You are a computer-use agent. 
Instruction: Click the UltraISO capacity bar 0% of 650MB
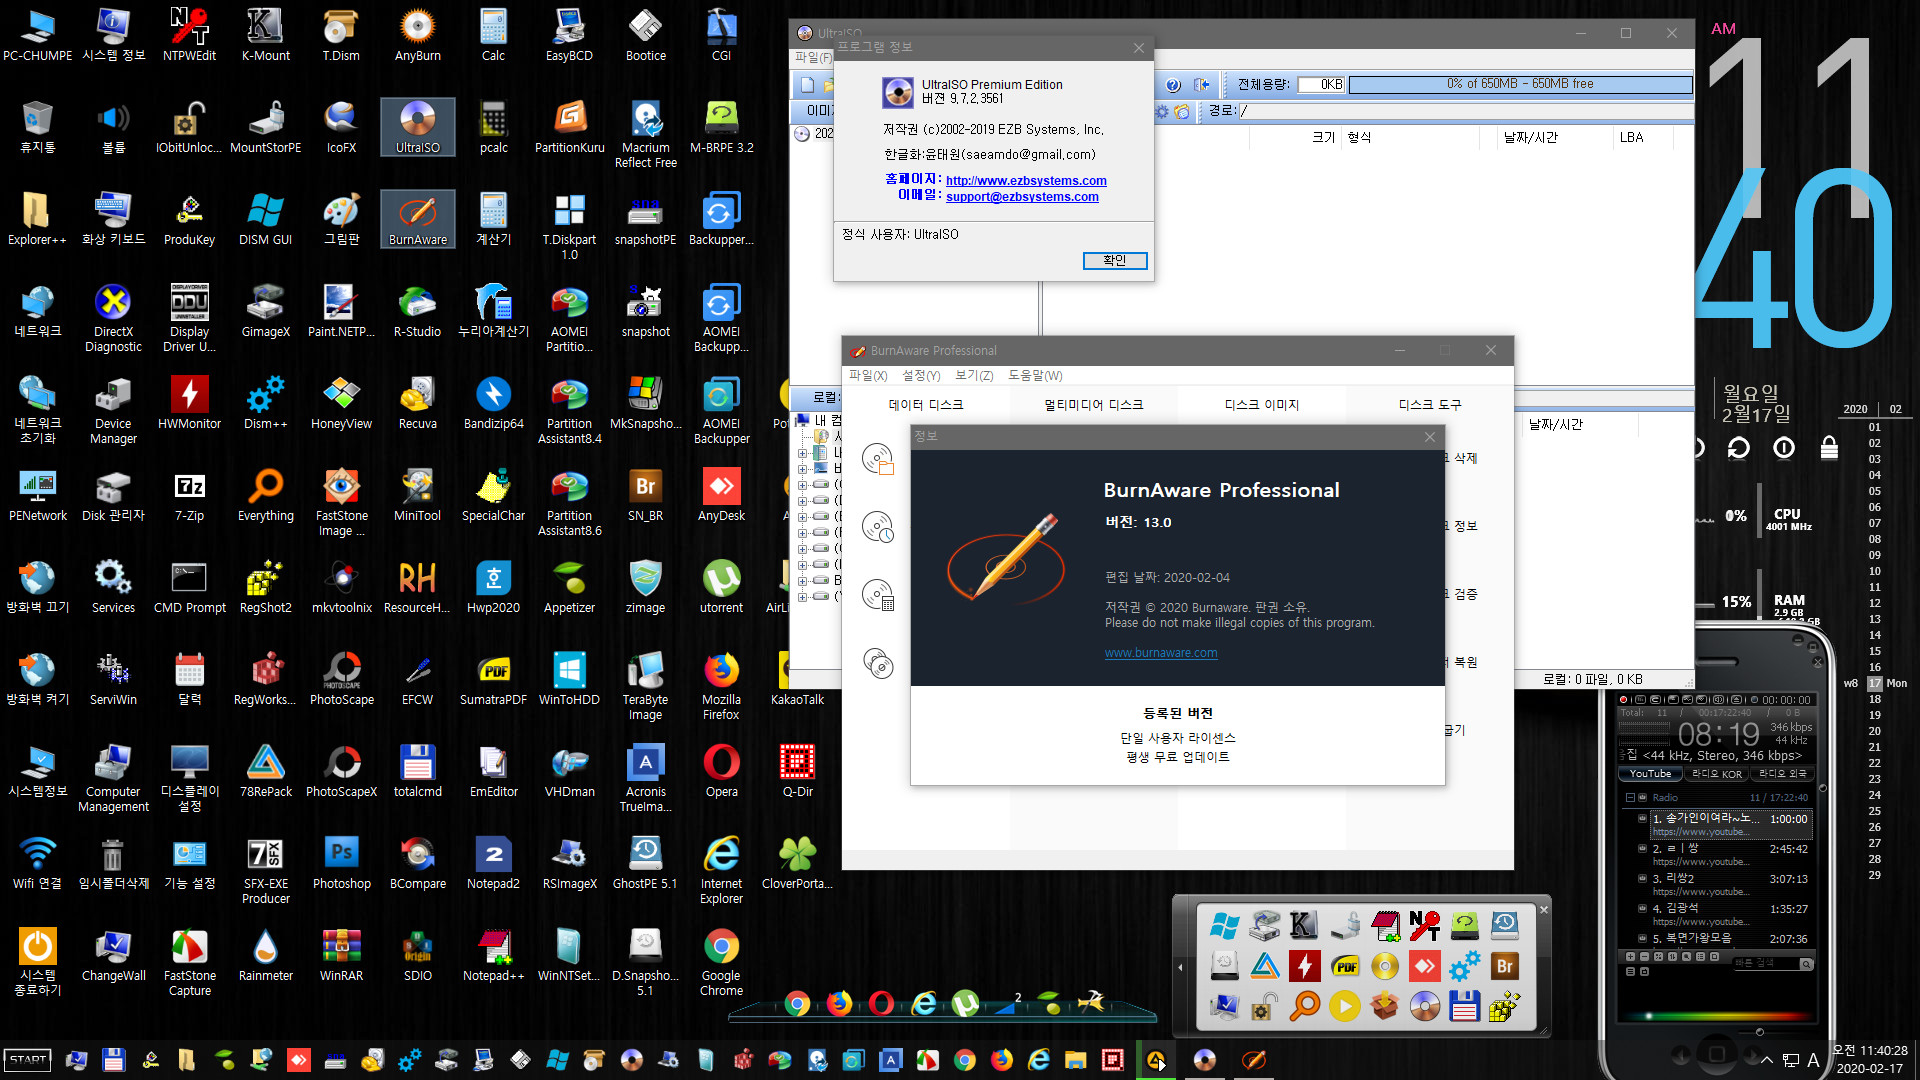pos(1520,84)
